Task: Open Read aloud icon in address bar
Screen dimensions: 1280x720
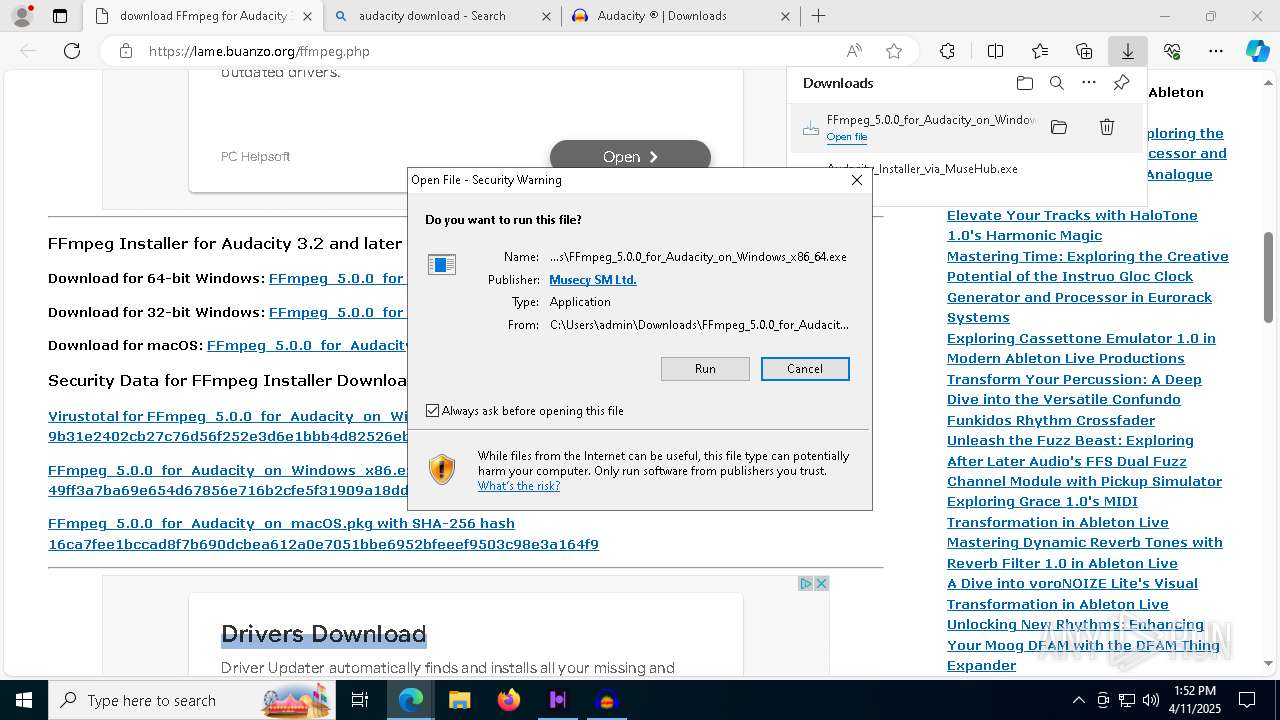Action: (854, 51)
